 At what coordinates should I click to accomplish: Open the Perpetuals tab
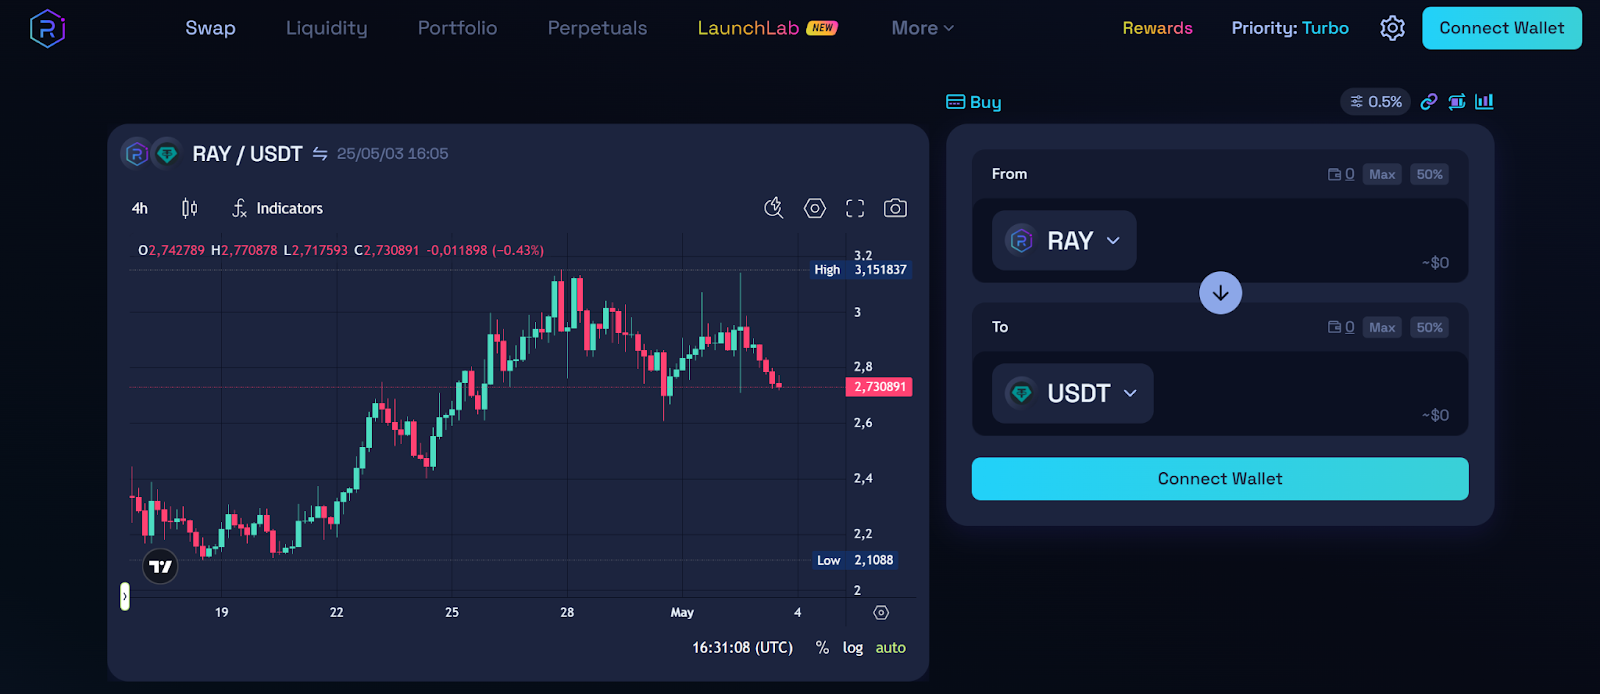pyautogui.click(x=597, y=28)
